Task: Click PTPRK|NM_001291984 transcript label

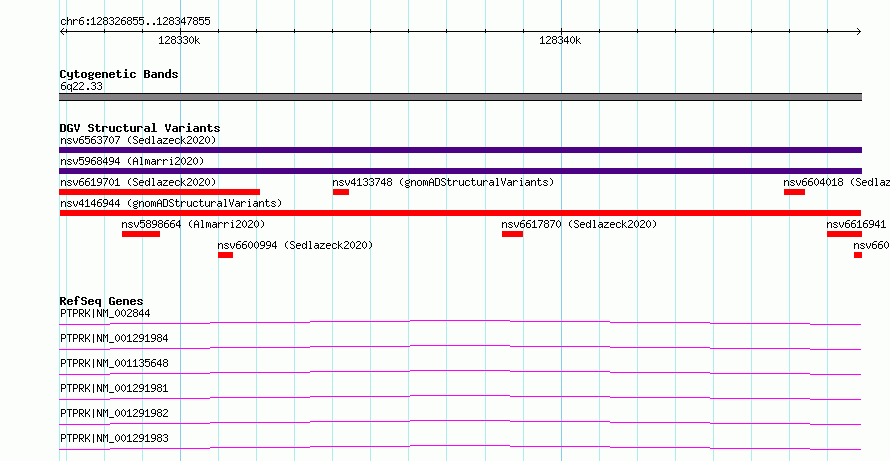Action: (x=114, y=338)
